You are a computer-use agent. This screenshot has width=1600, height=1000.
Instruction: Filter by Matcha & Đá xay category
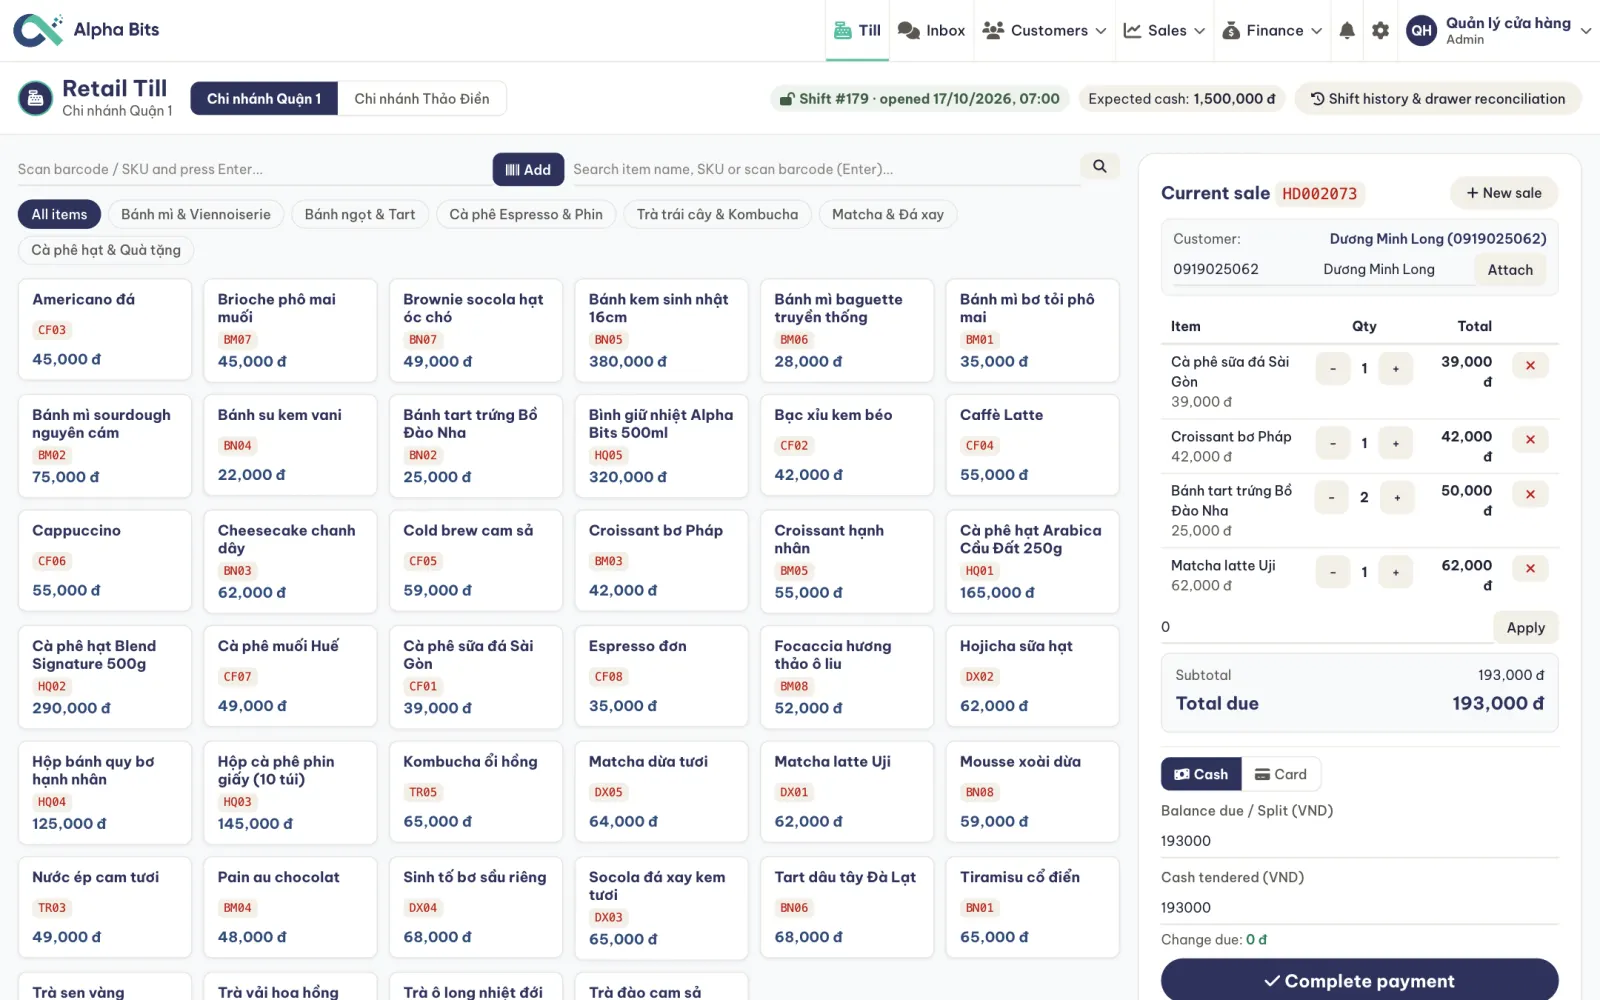[x=888, y=214]
